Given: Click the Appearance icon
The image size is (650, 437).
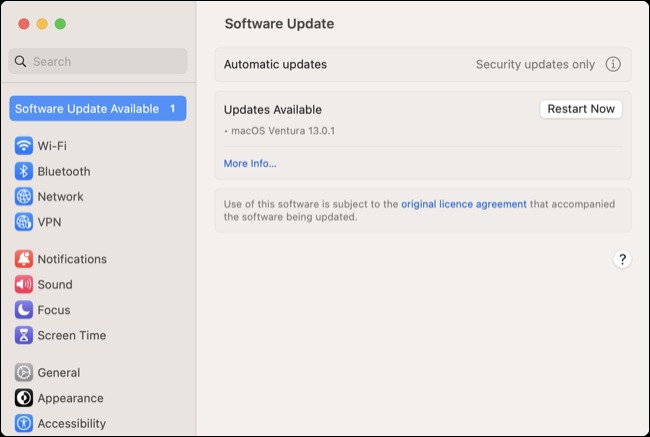Looking at the screenshot, I should 24,398.
